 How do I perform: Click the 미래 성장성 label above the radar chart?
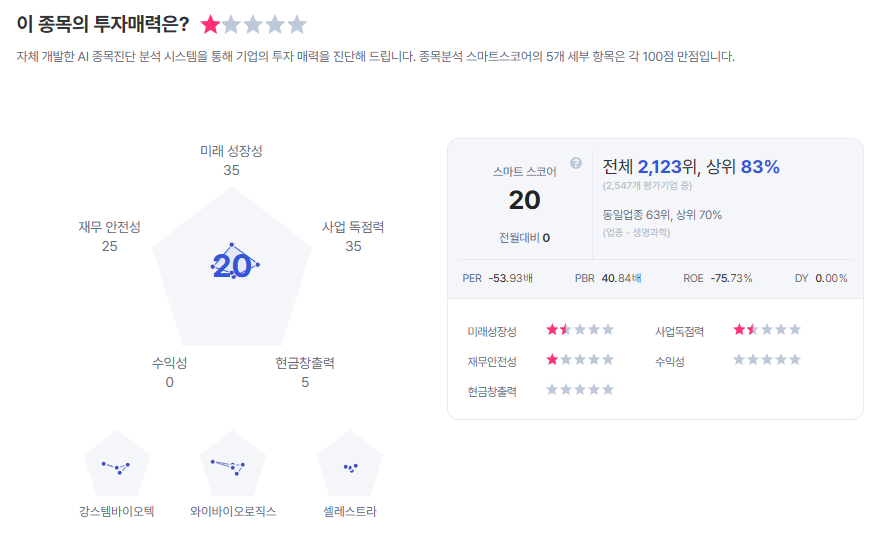(x=231, y=151)
